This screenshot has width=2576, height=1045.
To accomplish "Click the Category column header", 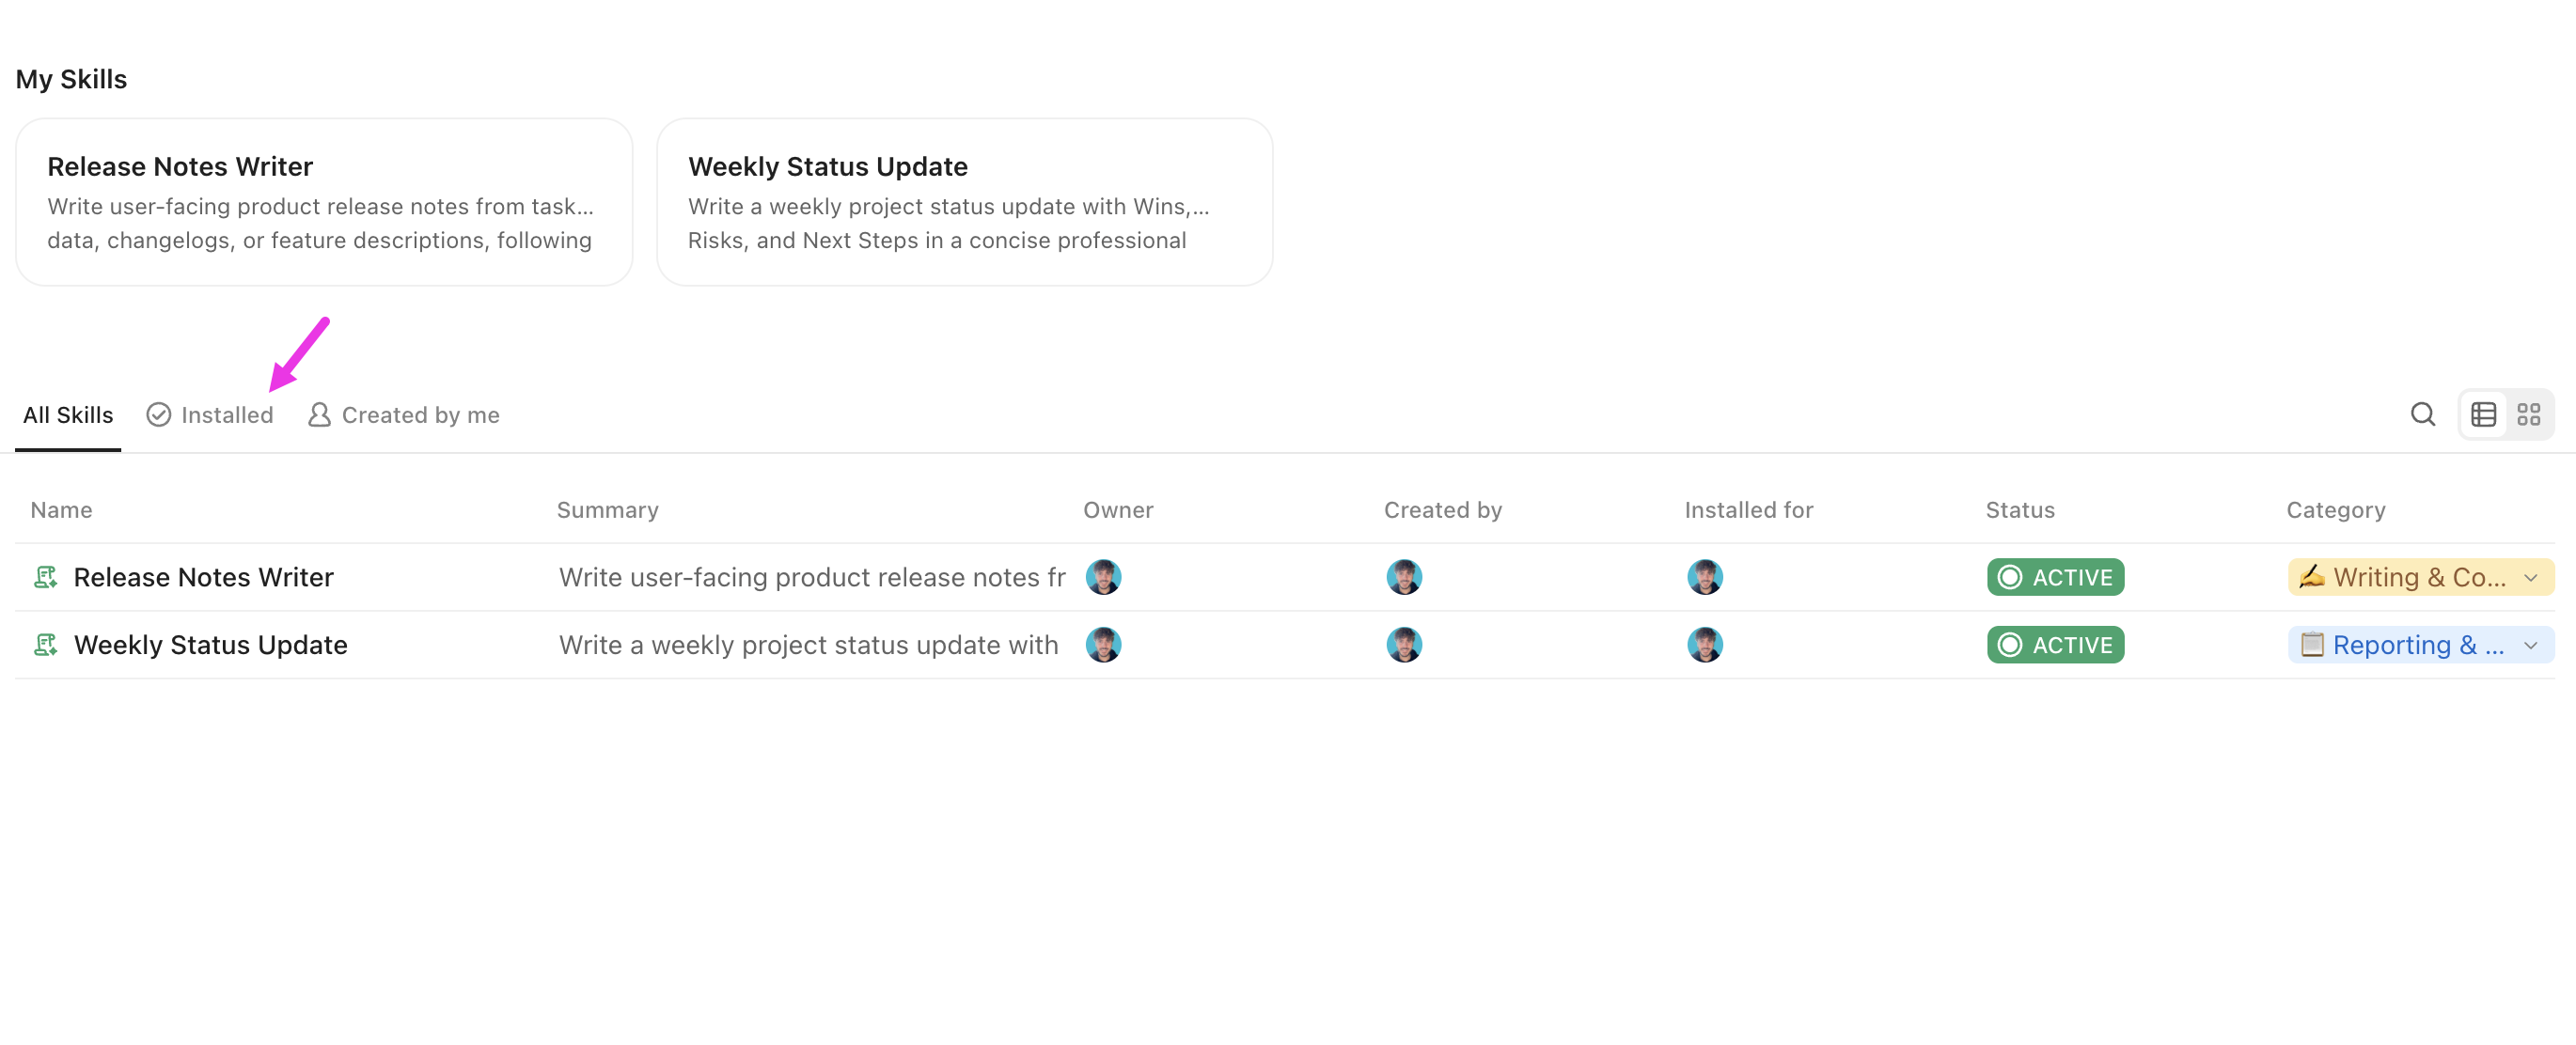I will coord(2335,510).
